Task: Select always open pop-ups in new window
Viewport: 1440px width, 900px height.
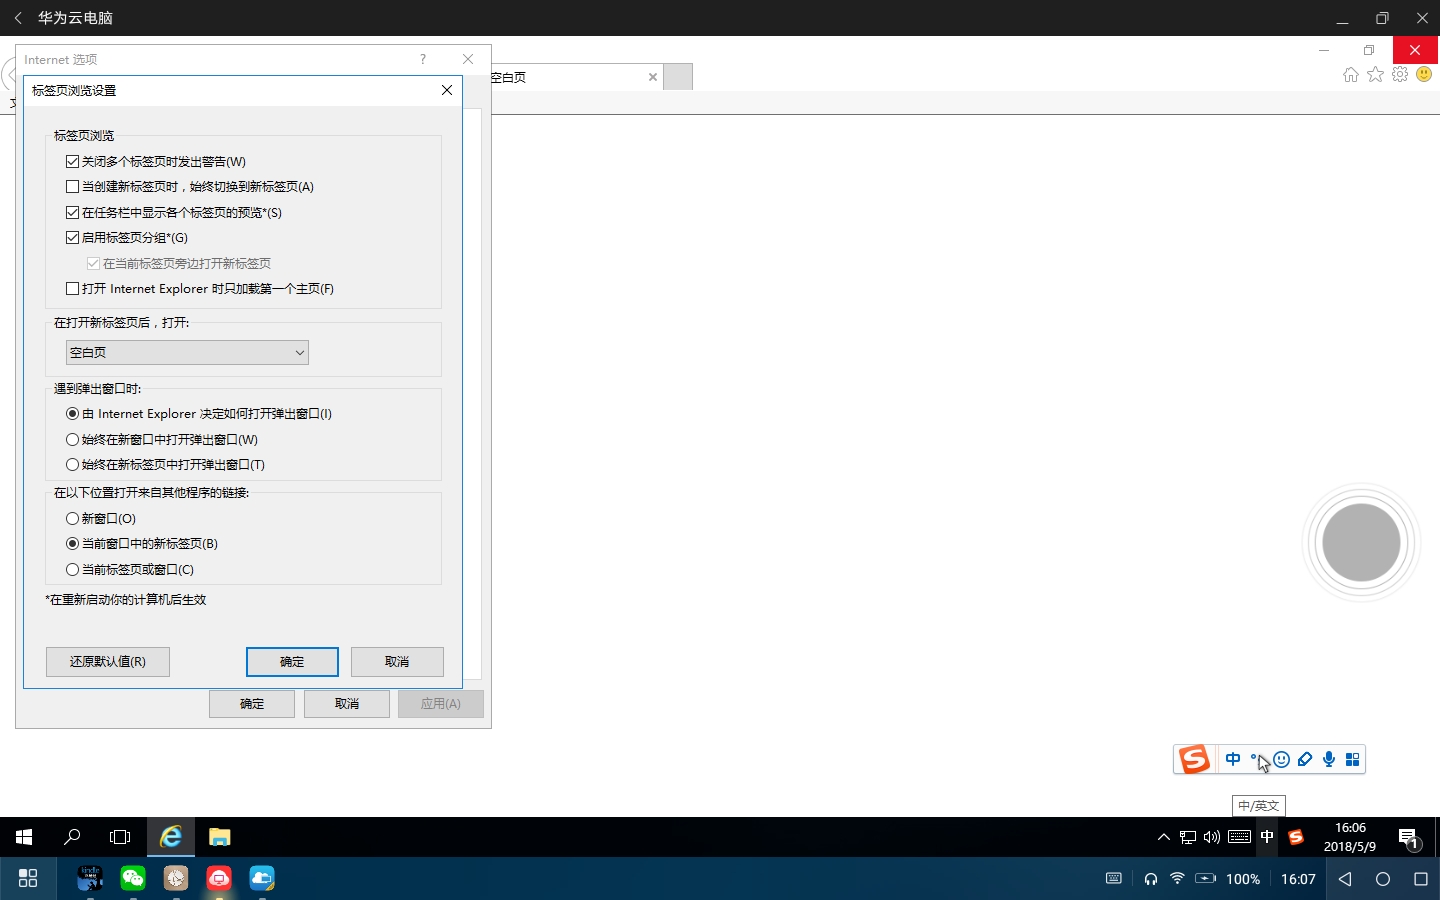Action: coord(161,440)
